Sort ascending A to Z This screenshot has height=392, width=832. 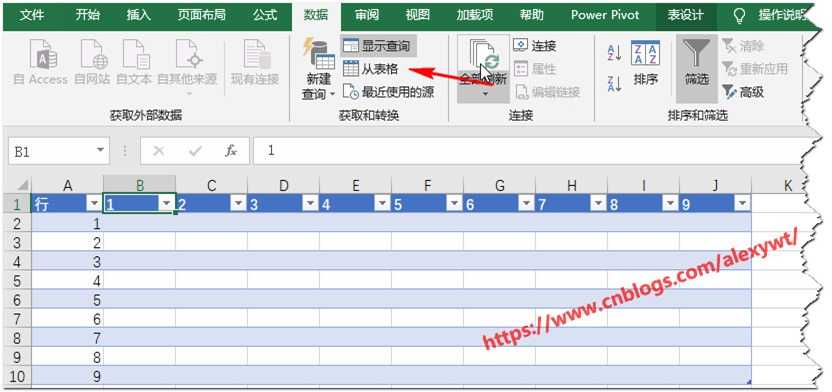[x=614, y=54]
